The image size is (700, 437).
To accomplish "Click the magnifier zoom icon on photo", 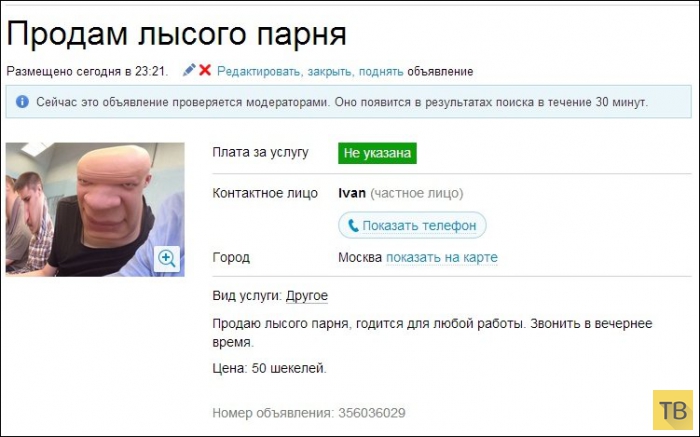I will (x=167, y=258).
